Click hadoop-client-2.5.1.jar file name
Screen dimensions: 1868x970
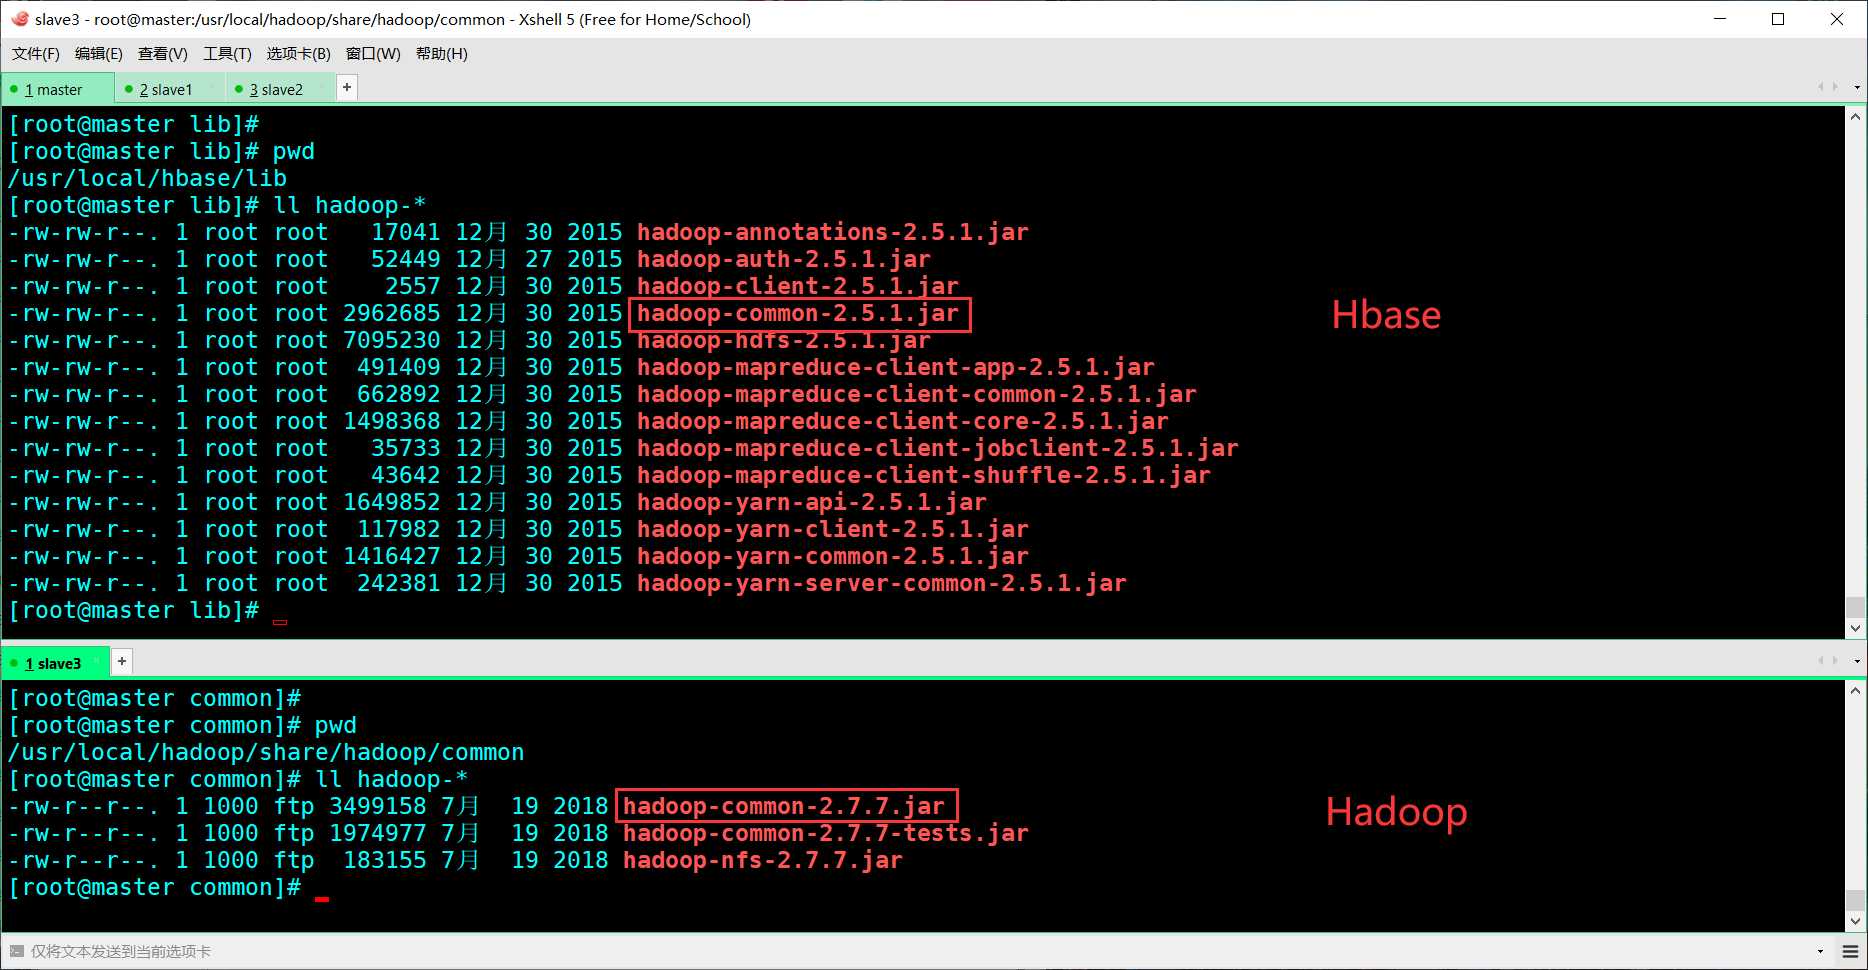(797, 286)
